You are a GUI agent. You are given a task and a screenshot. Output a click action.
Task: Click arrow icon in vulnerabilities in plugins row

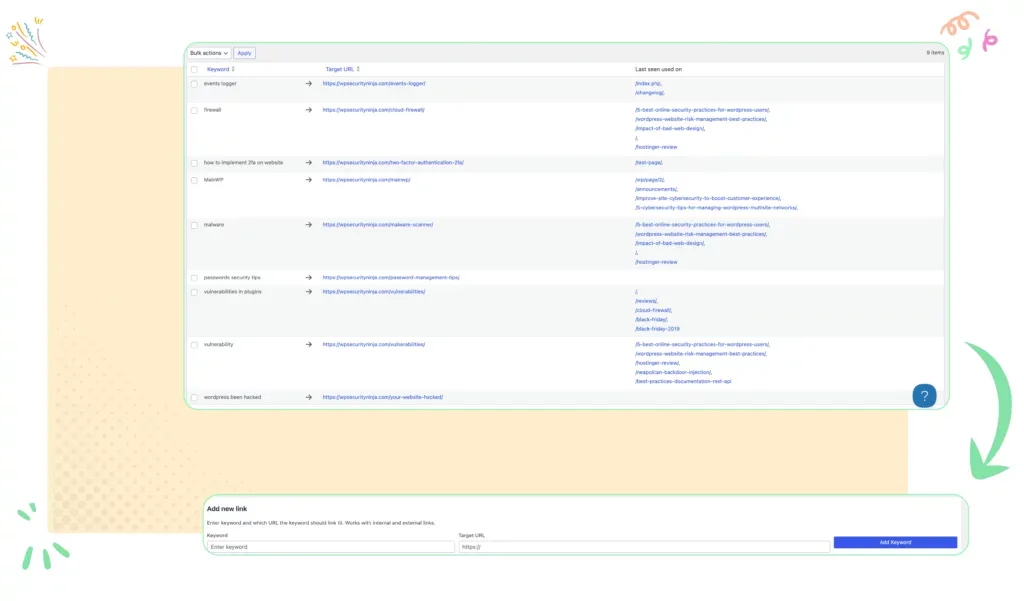click(308, 292)
